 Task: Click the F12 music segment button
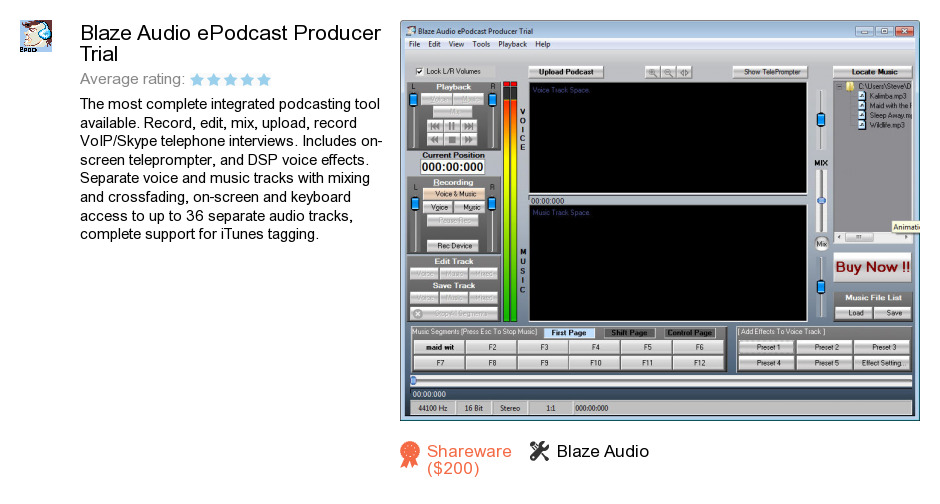[x=699, y=363]
